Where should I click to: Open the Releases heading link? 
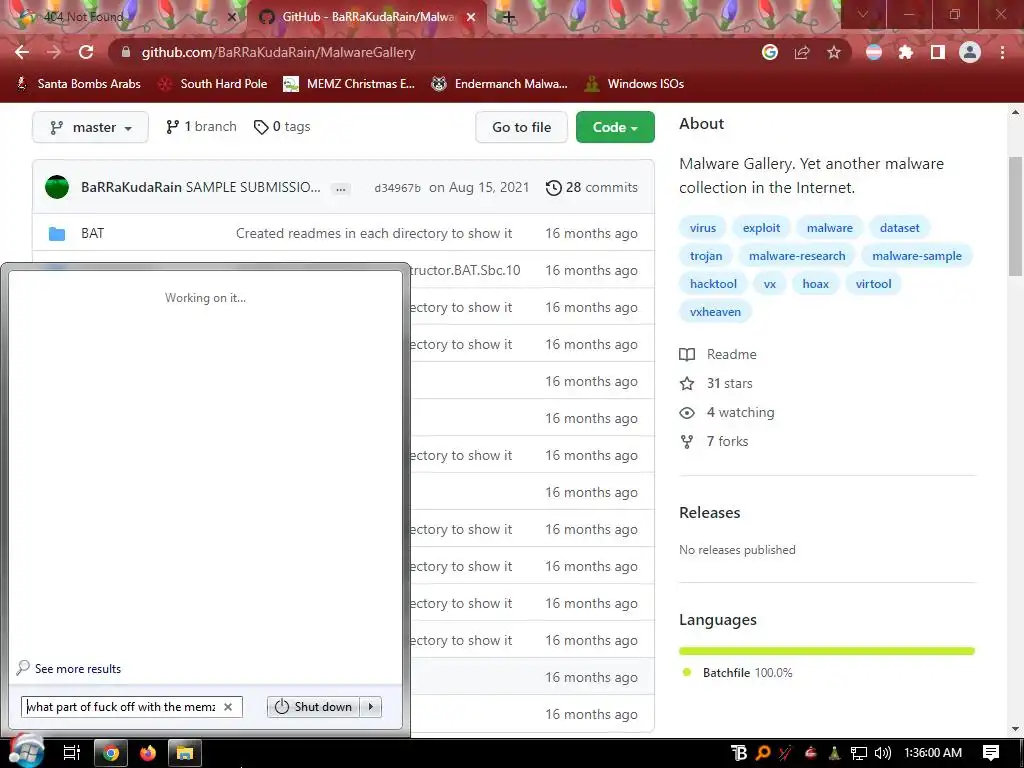pyautogui.click(x=709, y=513)
